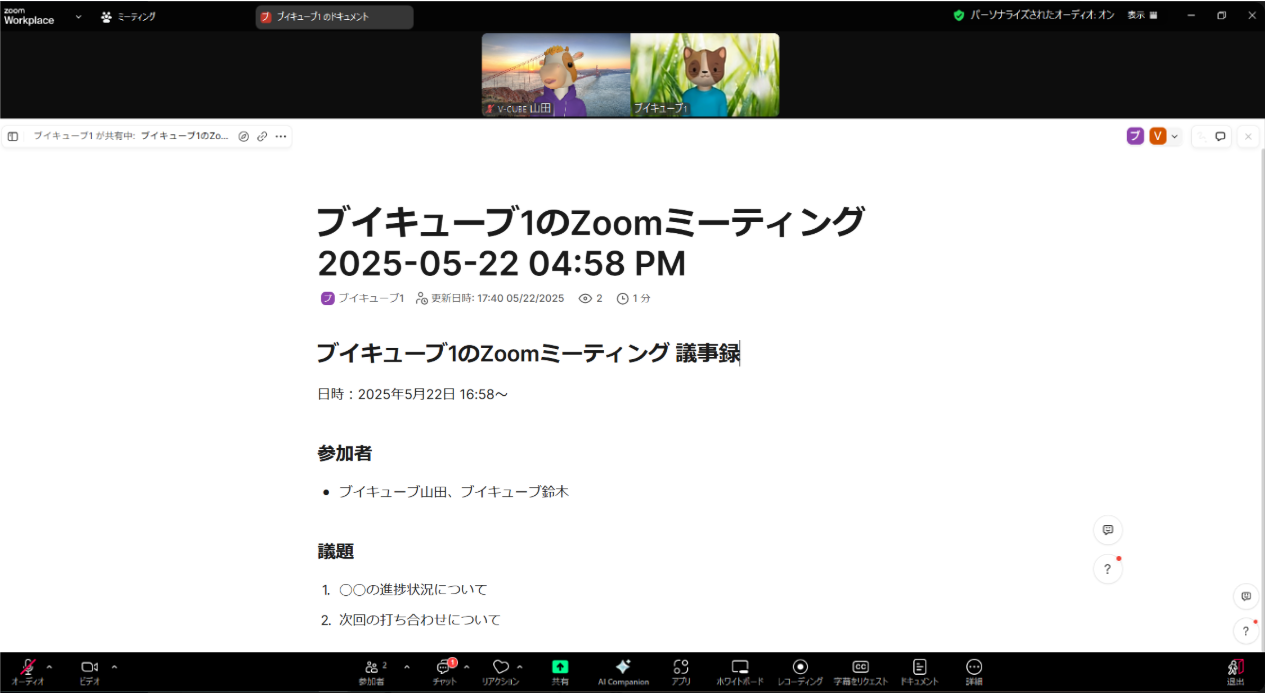Screen dimensions: 1265x693
Task: Click the purple ブ collaborator avatar
Action: point(1135,136)
